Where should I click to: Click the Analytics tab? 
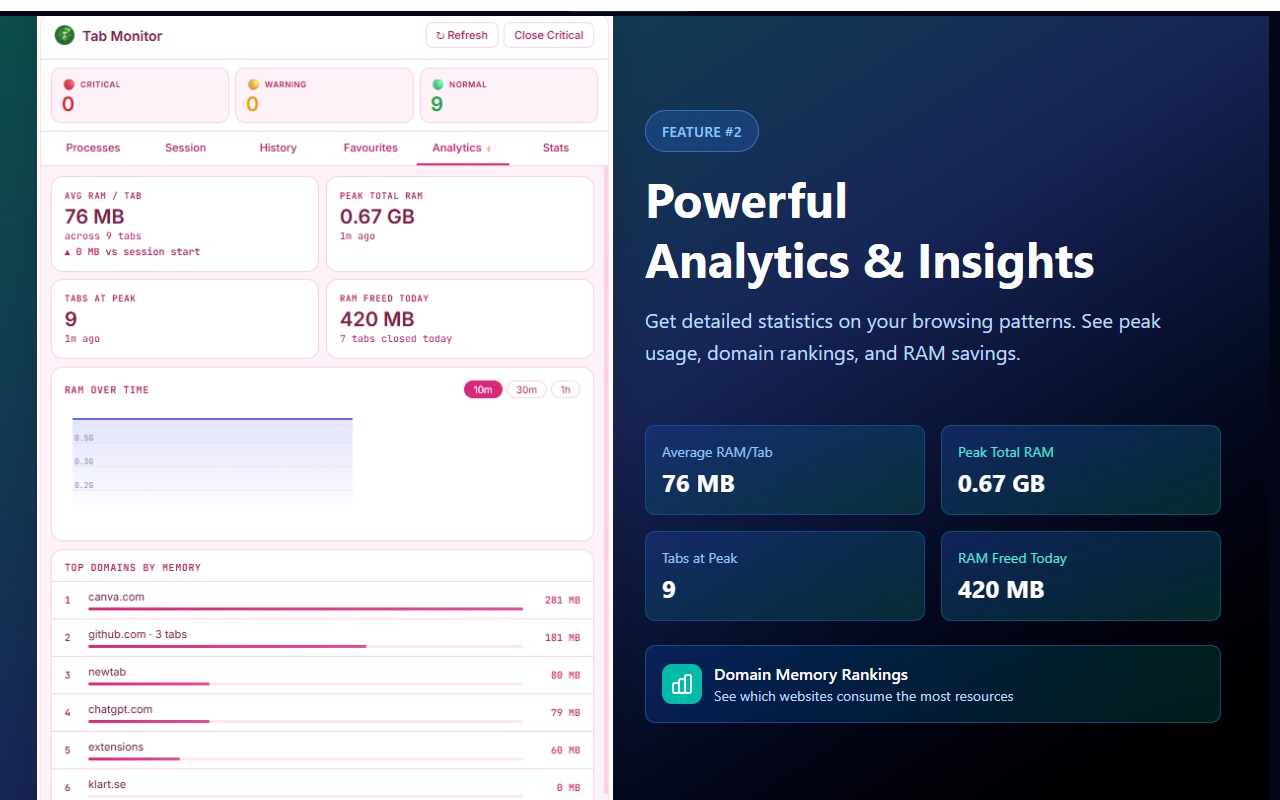[x=463, y=148]
